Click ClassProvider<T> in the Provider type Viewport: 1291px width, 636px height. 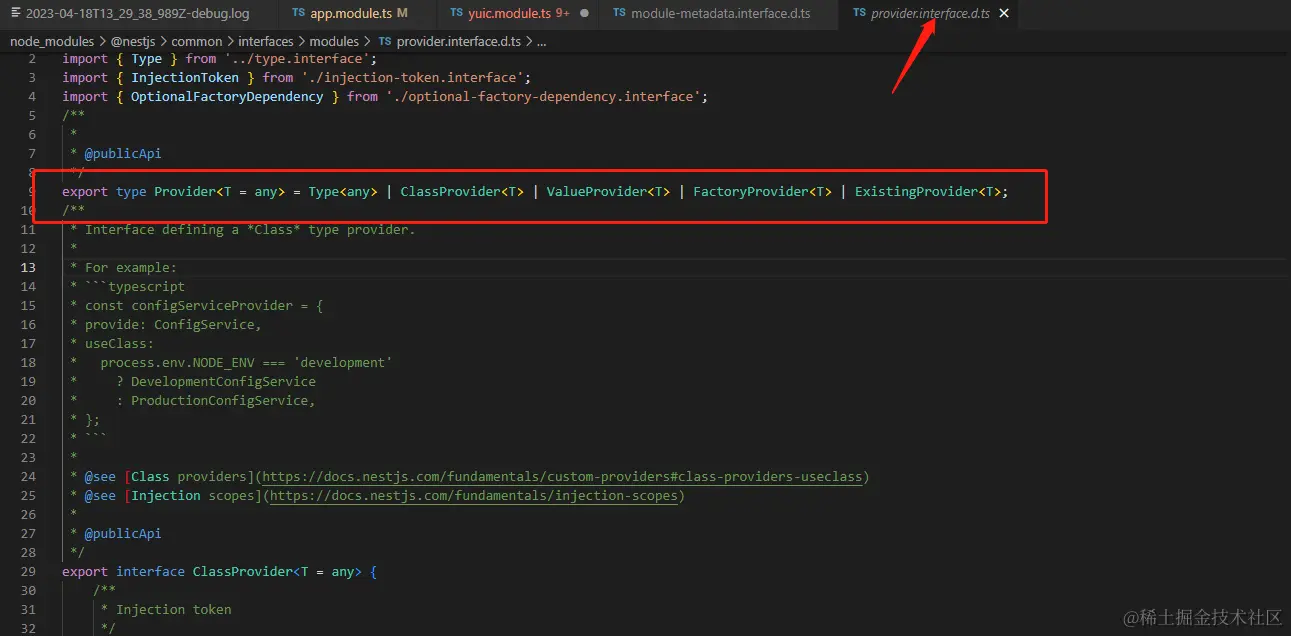tap(462, 192)
